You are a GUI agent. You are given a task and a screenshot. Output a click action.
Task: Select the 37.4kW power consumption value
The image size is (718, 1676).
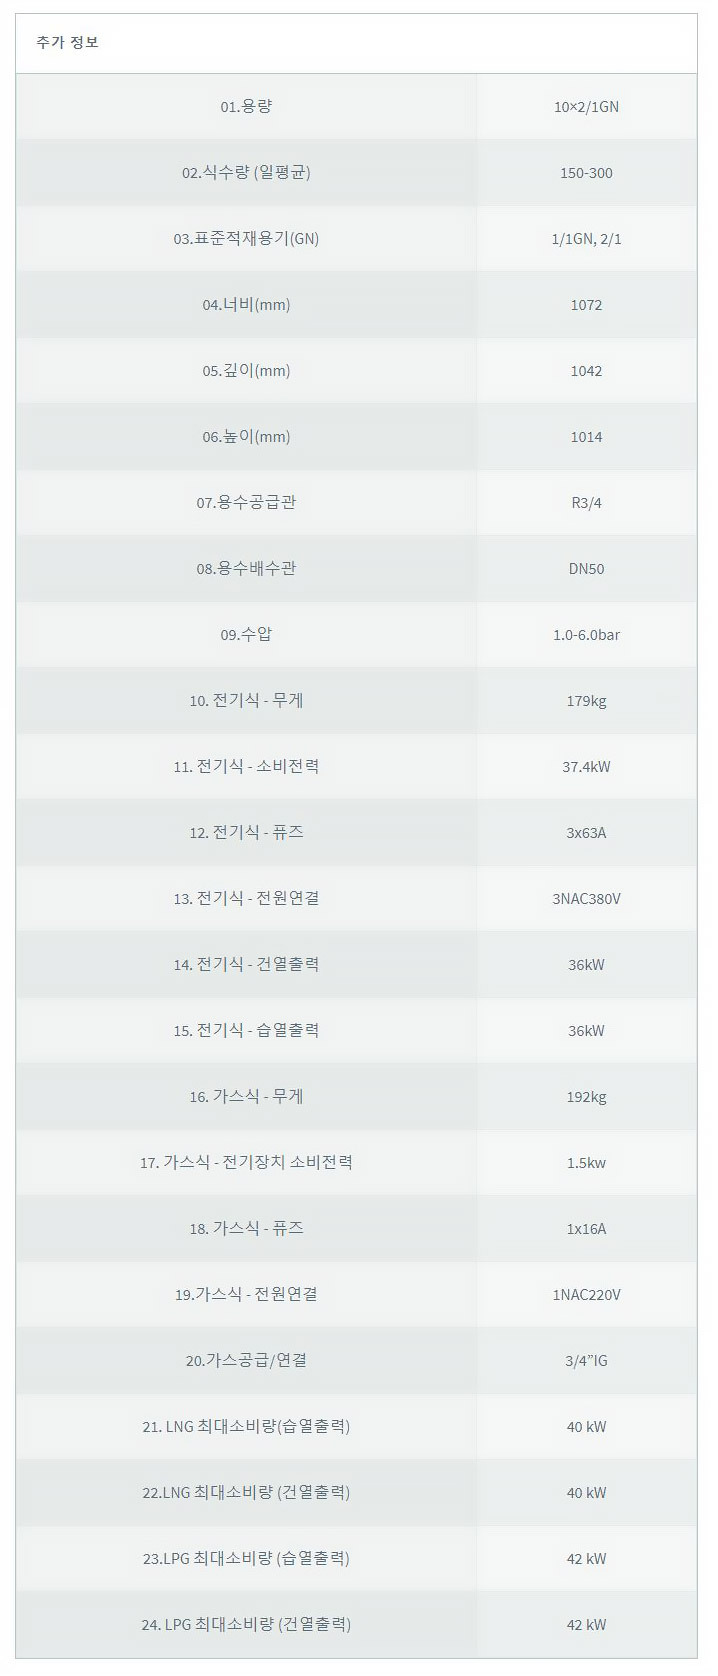(586, 767)
